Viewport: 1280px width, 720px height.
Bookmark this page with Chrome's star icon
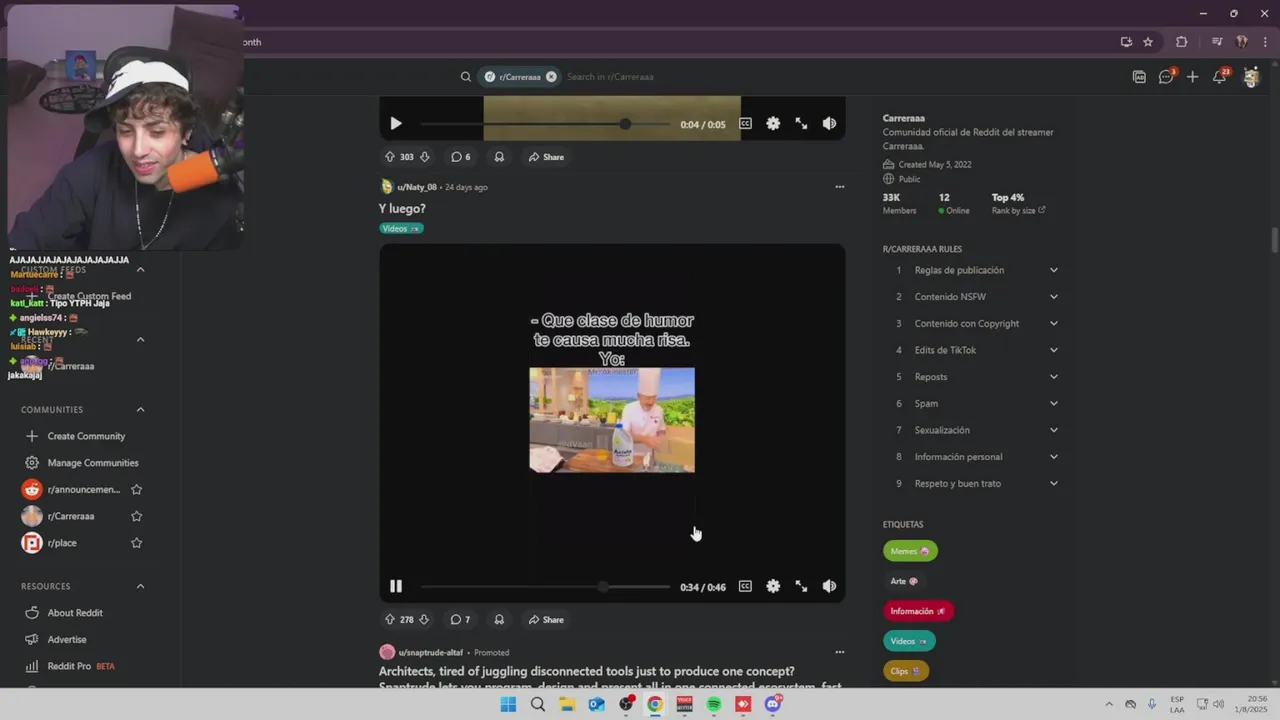tap(1148, 42)
